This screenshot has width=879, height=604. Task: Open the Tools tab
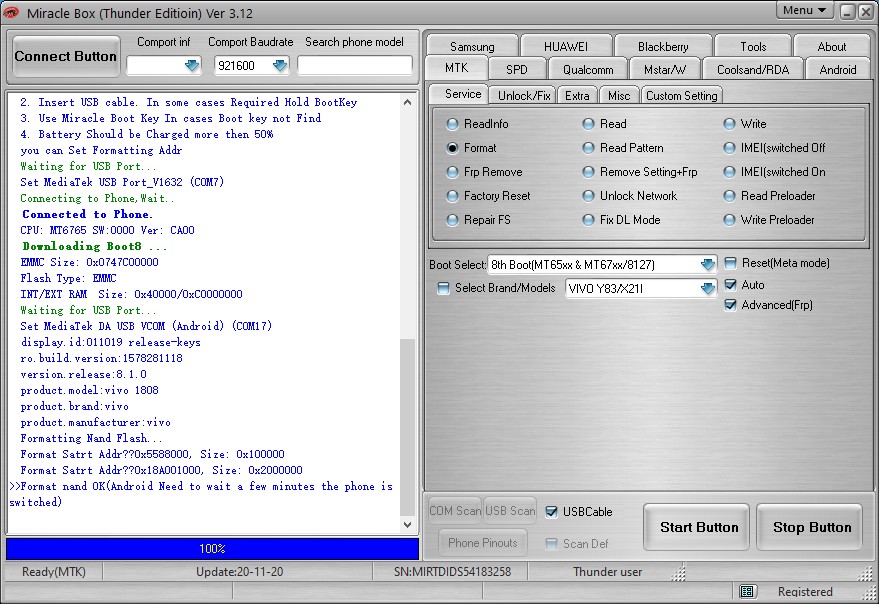click(753, 47)
